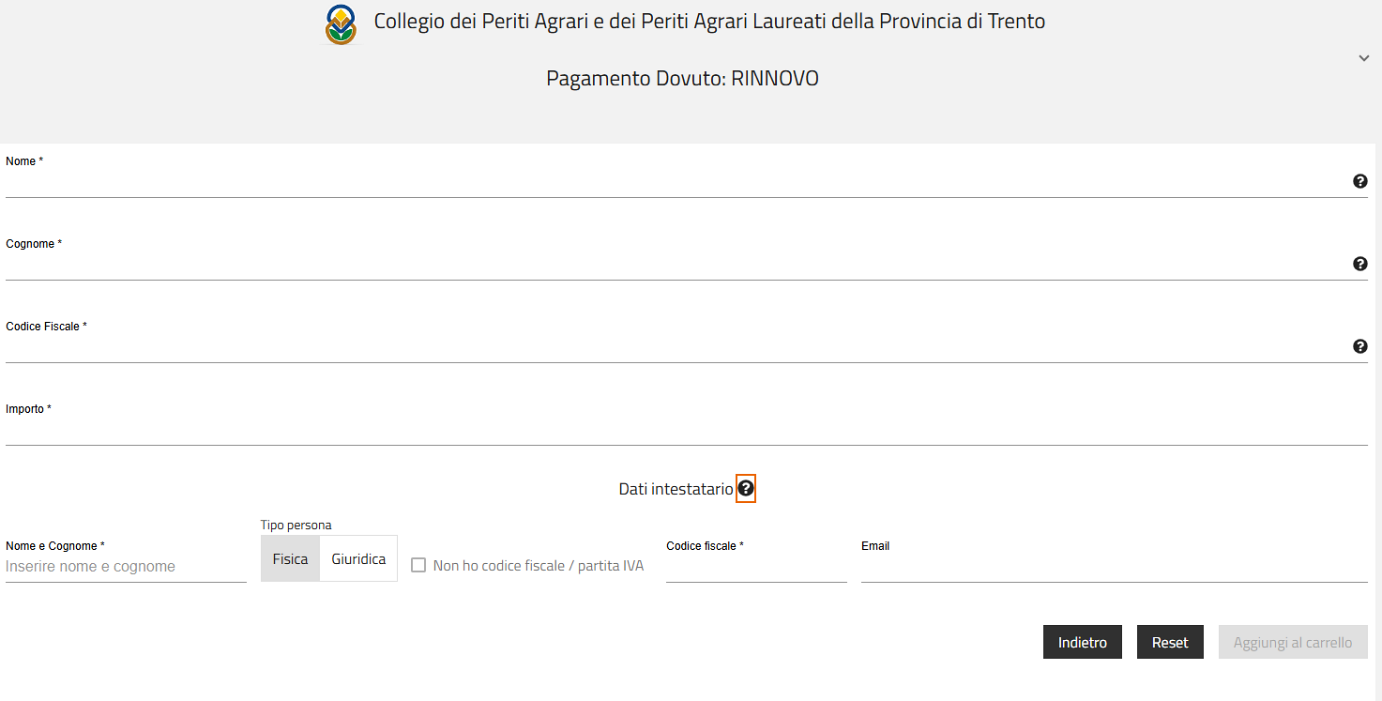Click the Email input field
This screenshot has height=701, width=1382.
tap(1113, 568)
